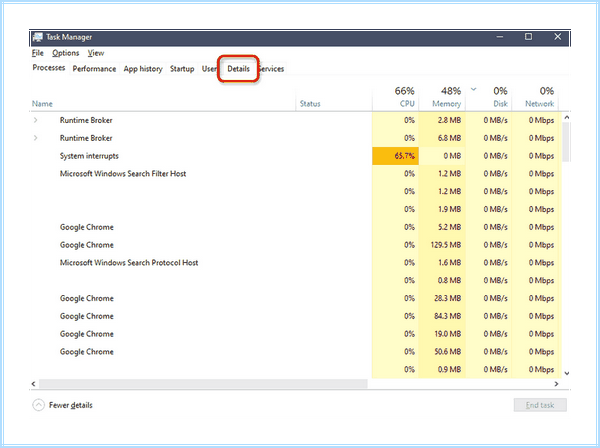
Task: Open the Details tab
Action: tap(238, 69)
